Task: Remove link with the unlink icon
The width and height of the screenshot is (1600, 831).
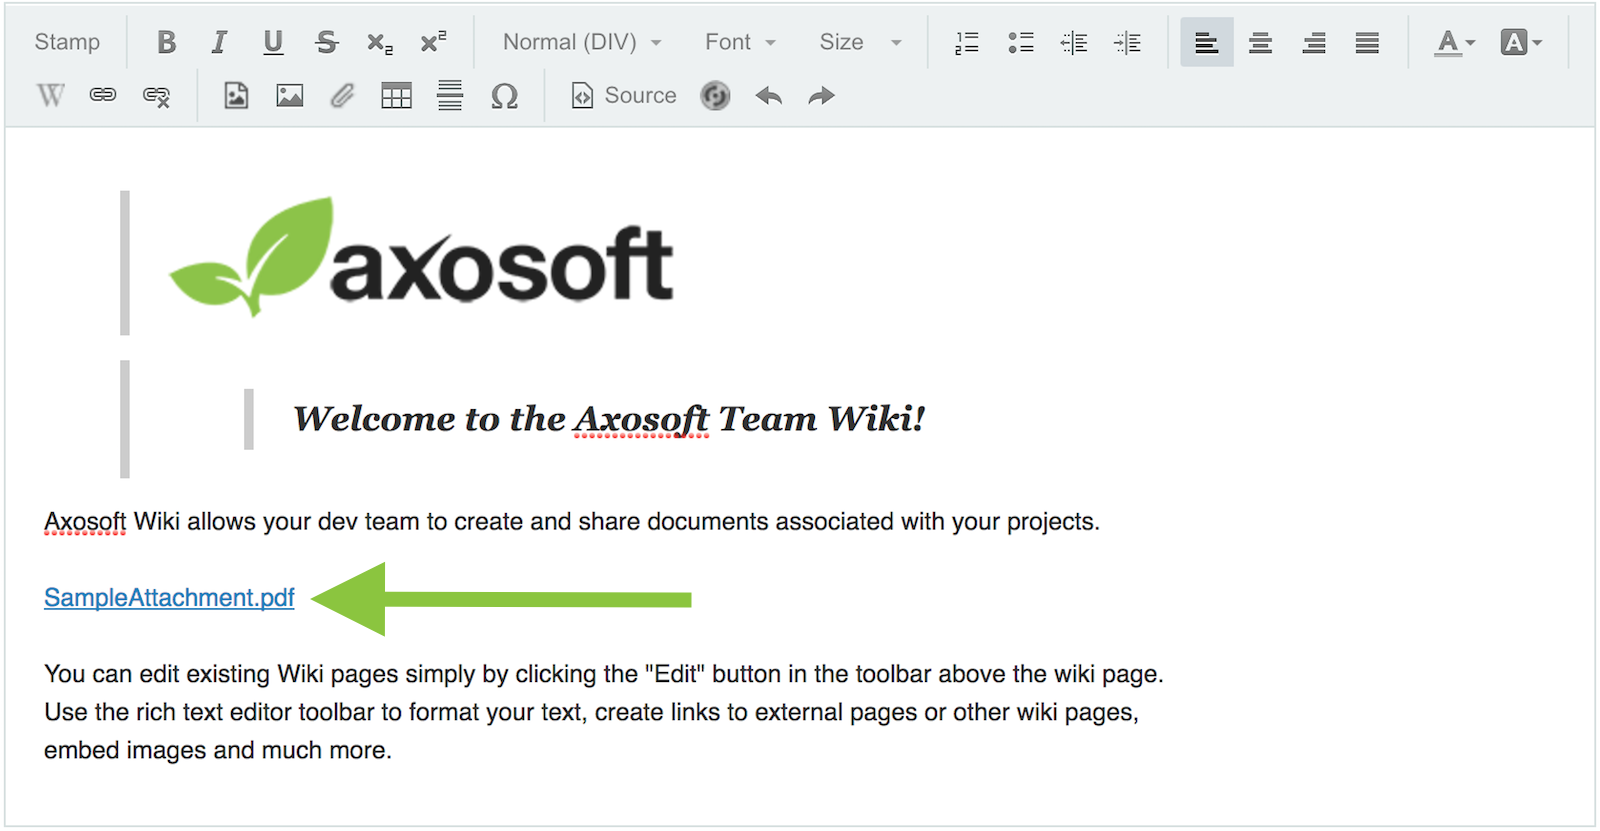Action: (157, 95)
